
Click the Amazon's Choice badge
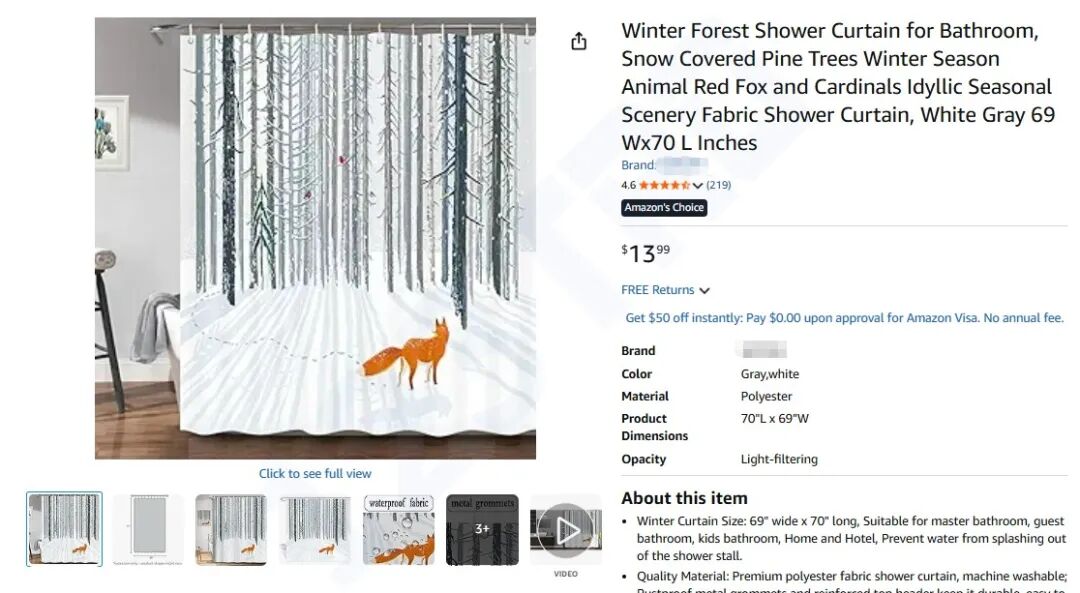(664, 208)
